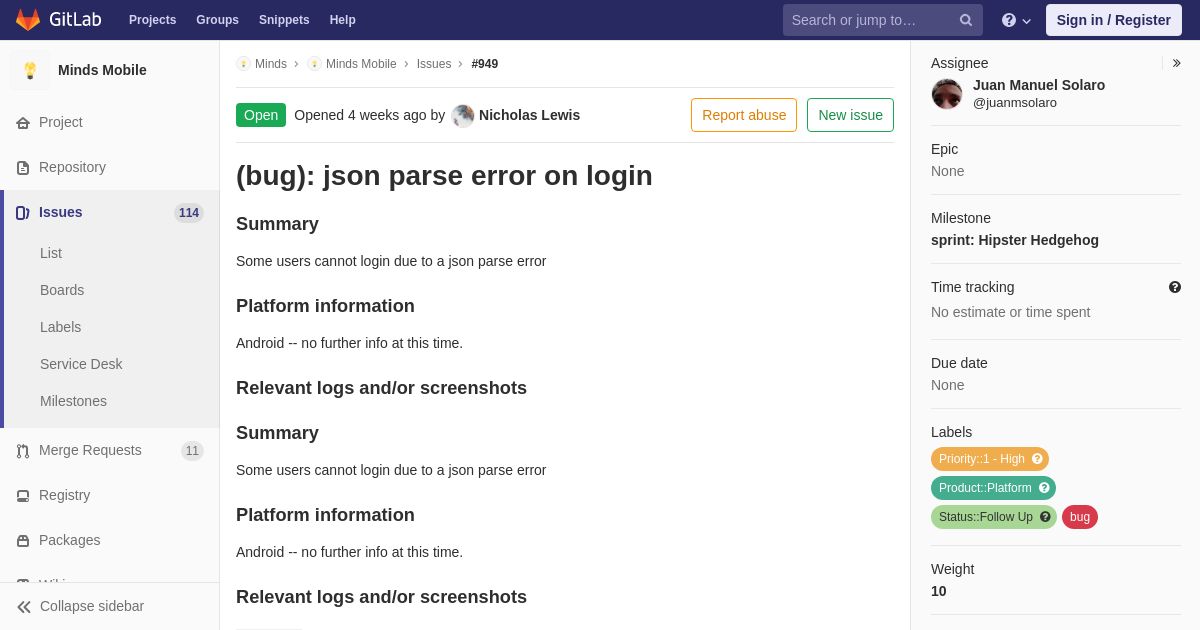Image resolution: width=1200 pixels, height=630 pixels.
Task: Open Help in the top navigation
Action: 343,20
